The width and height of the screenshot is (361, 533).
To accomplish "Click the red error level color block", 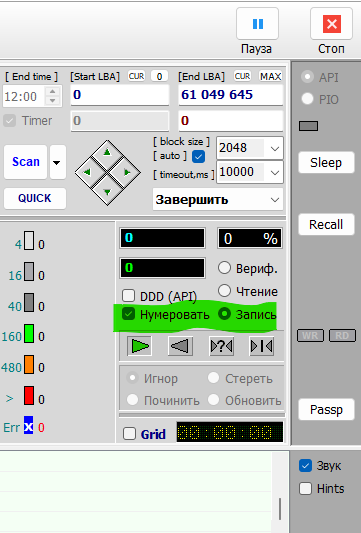I will [29, 395].
